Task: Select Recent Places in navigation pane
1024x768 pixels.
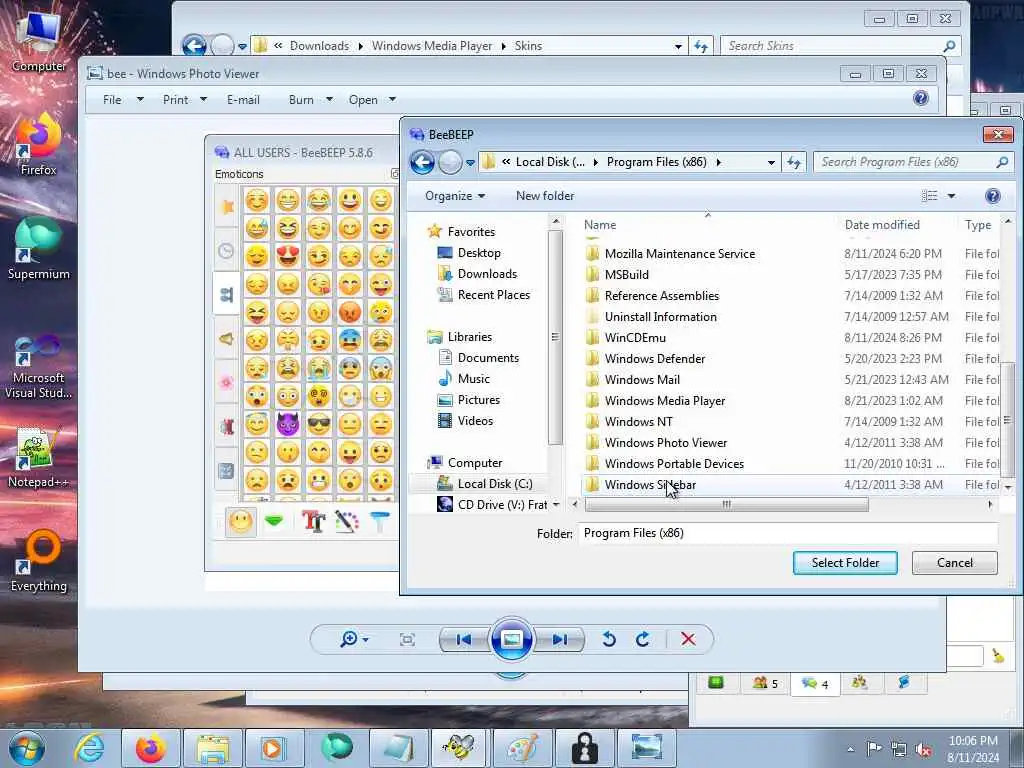Action: [493, 295]
